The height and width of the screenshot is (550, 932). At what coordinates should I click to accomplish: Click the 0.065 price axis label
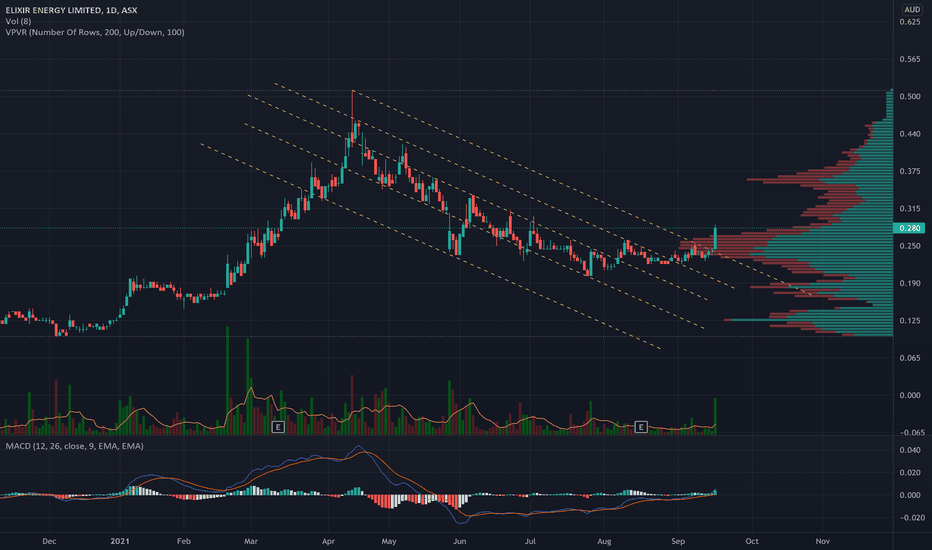(910, 358)
